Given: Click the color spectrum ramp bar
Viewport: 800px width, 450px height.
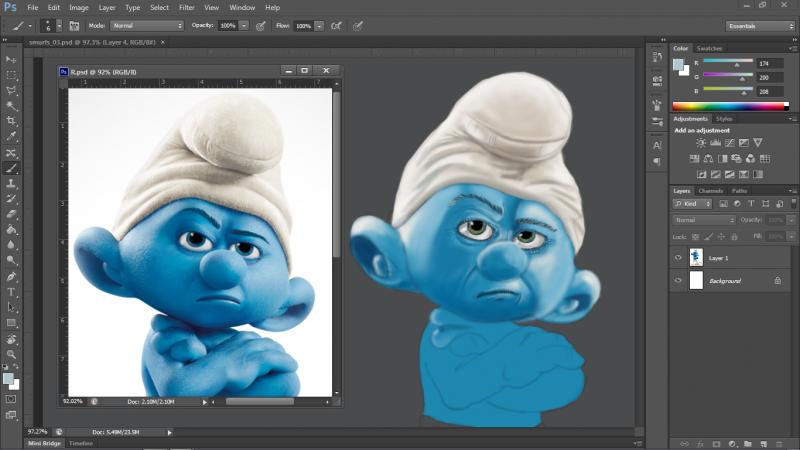Looking at the screenshot, I should coord(731,106).
